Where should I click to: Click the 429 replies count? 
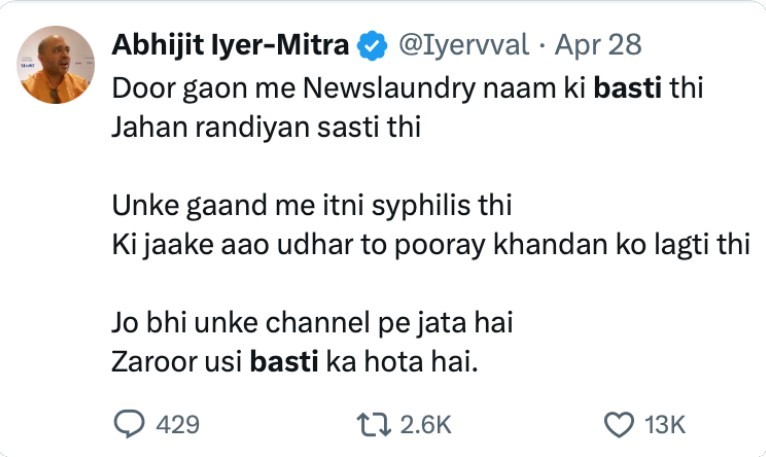[178, 424]
